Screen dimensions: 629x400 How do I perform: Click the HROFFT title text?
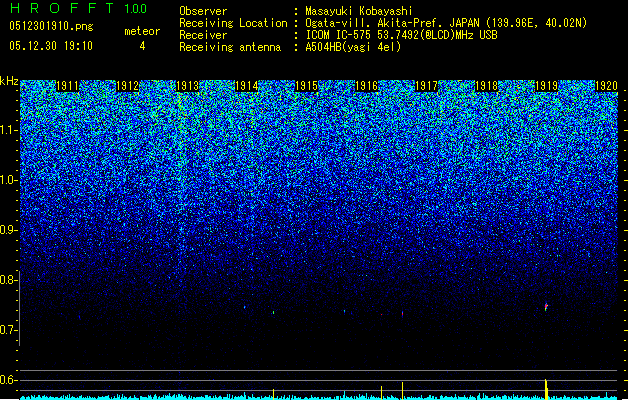tap(62, 8)
